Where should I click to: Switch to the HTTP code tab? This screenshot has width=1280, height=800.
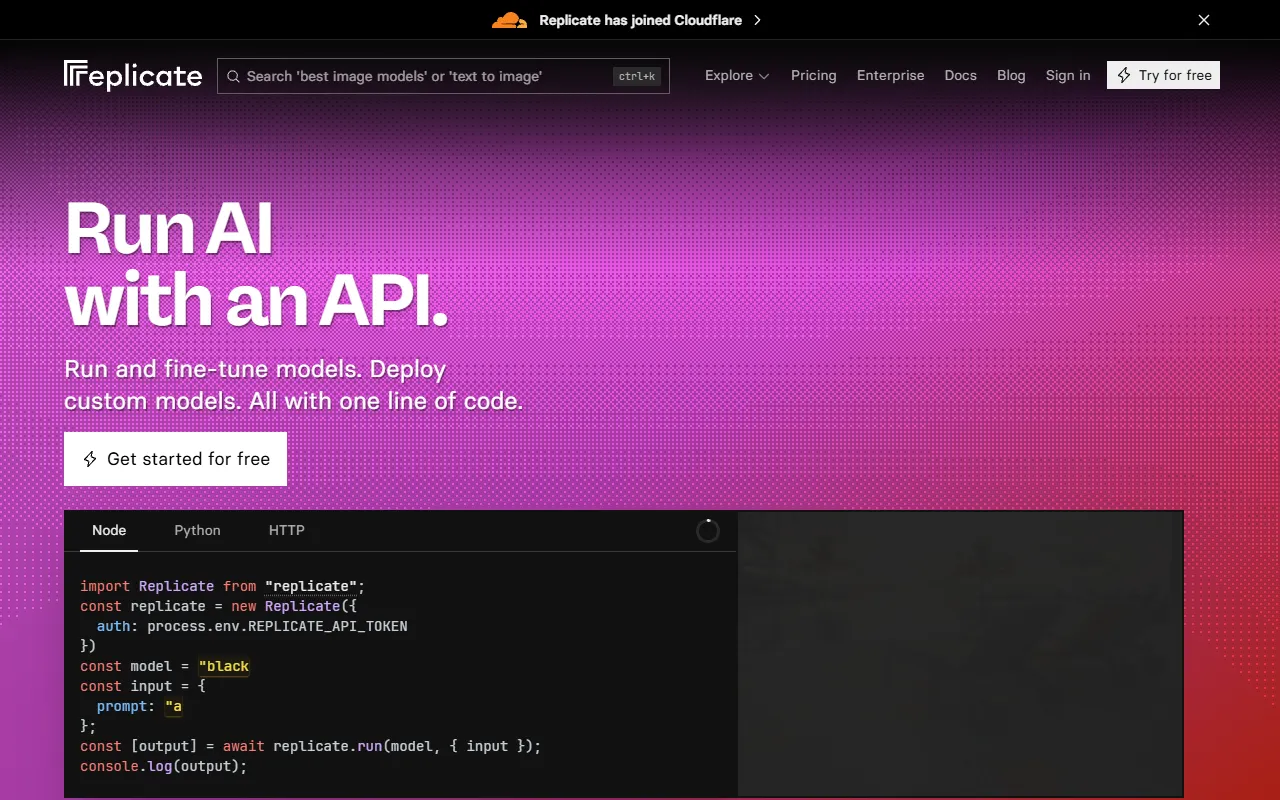pos(286,530)
